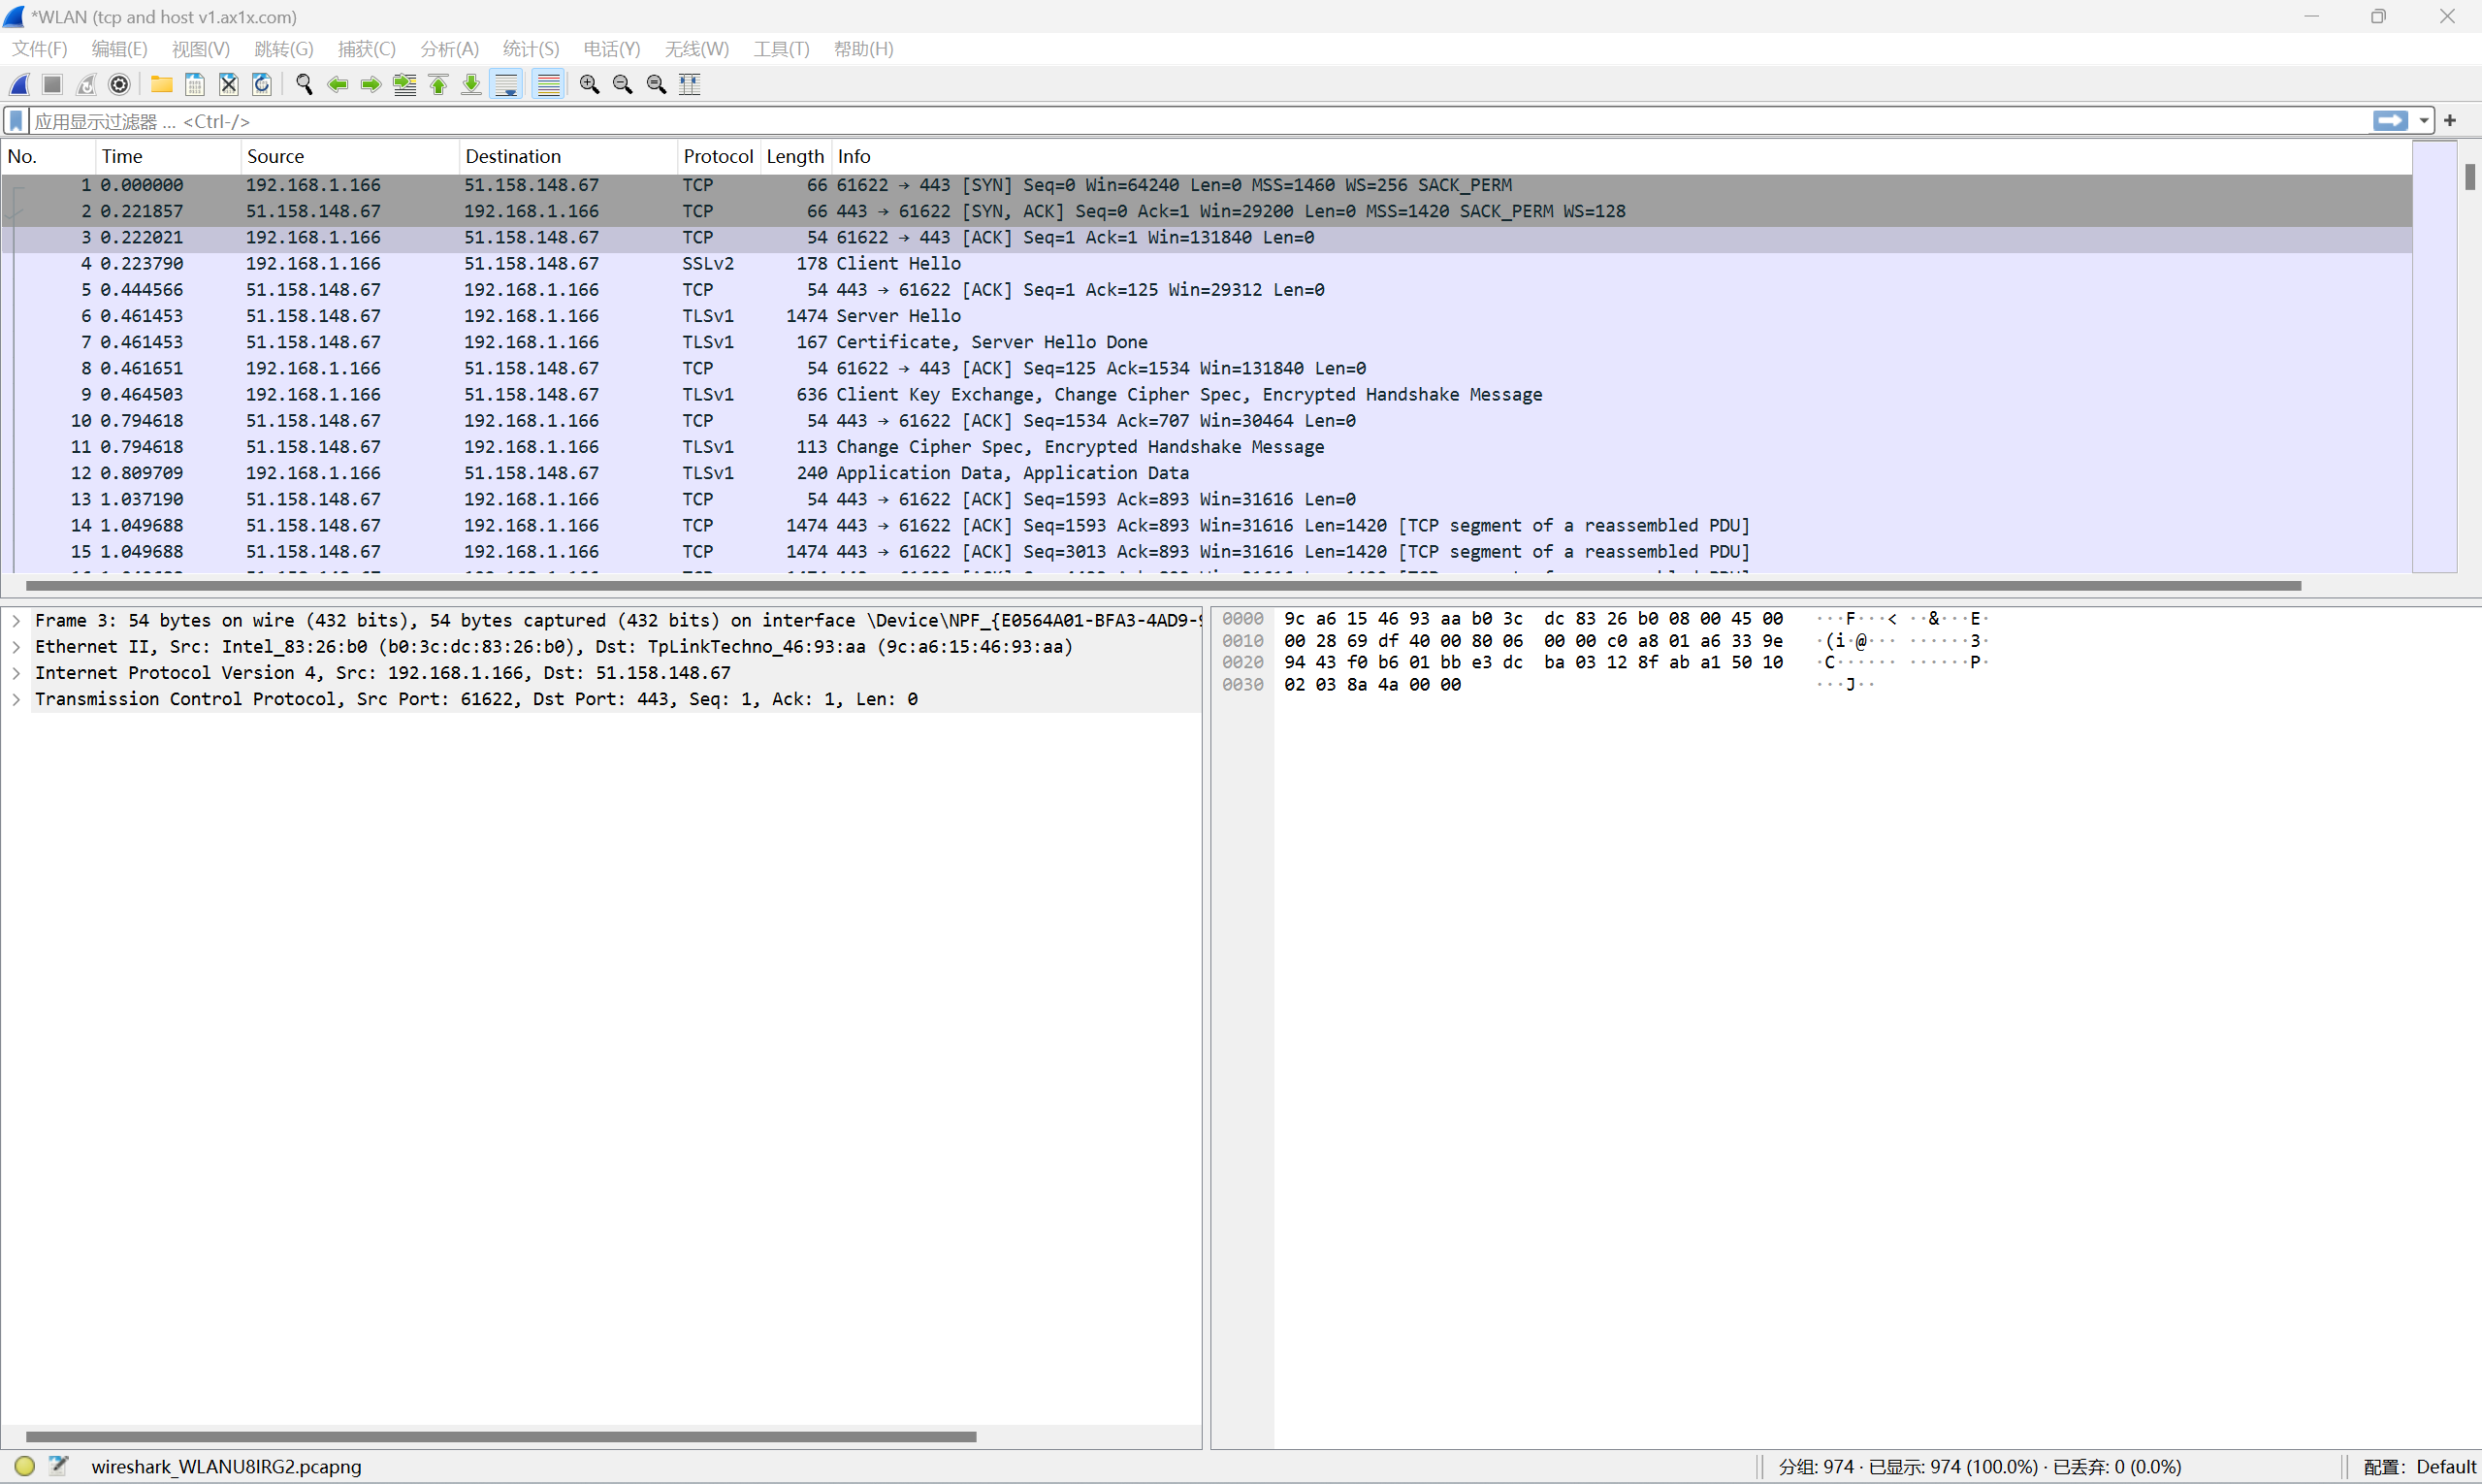Select packet 6 Server Hello row
Screen dimensions: 2482x1484
(x=1206, y=316)
